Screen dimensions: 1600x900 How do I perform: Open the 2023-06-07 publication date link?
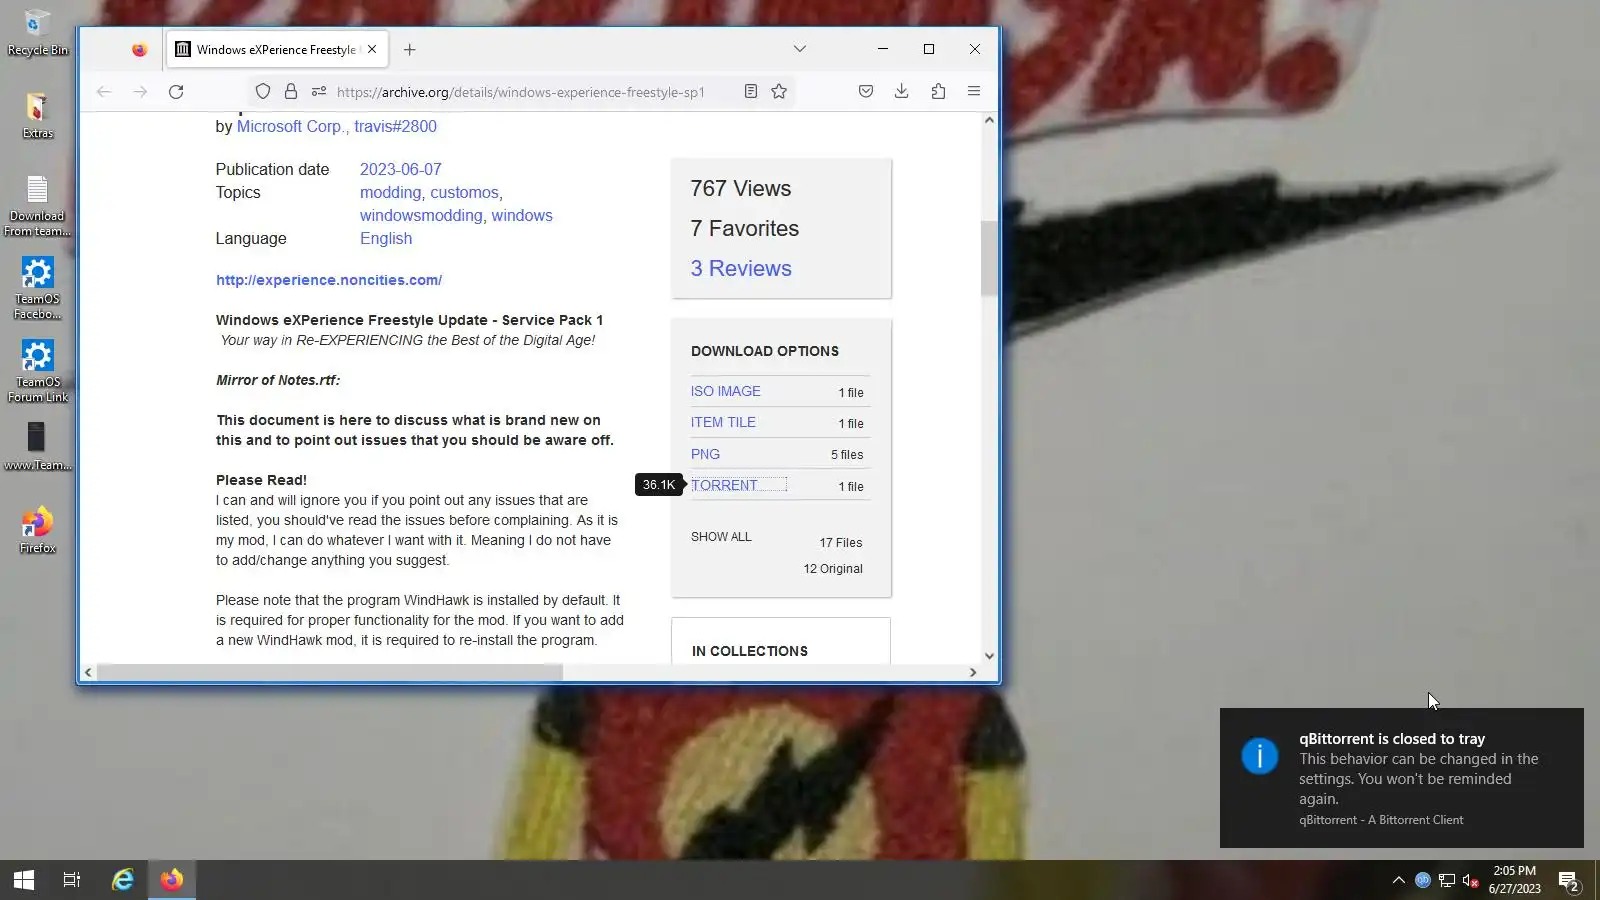tap(401, 170)
